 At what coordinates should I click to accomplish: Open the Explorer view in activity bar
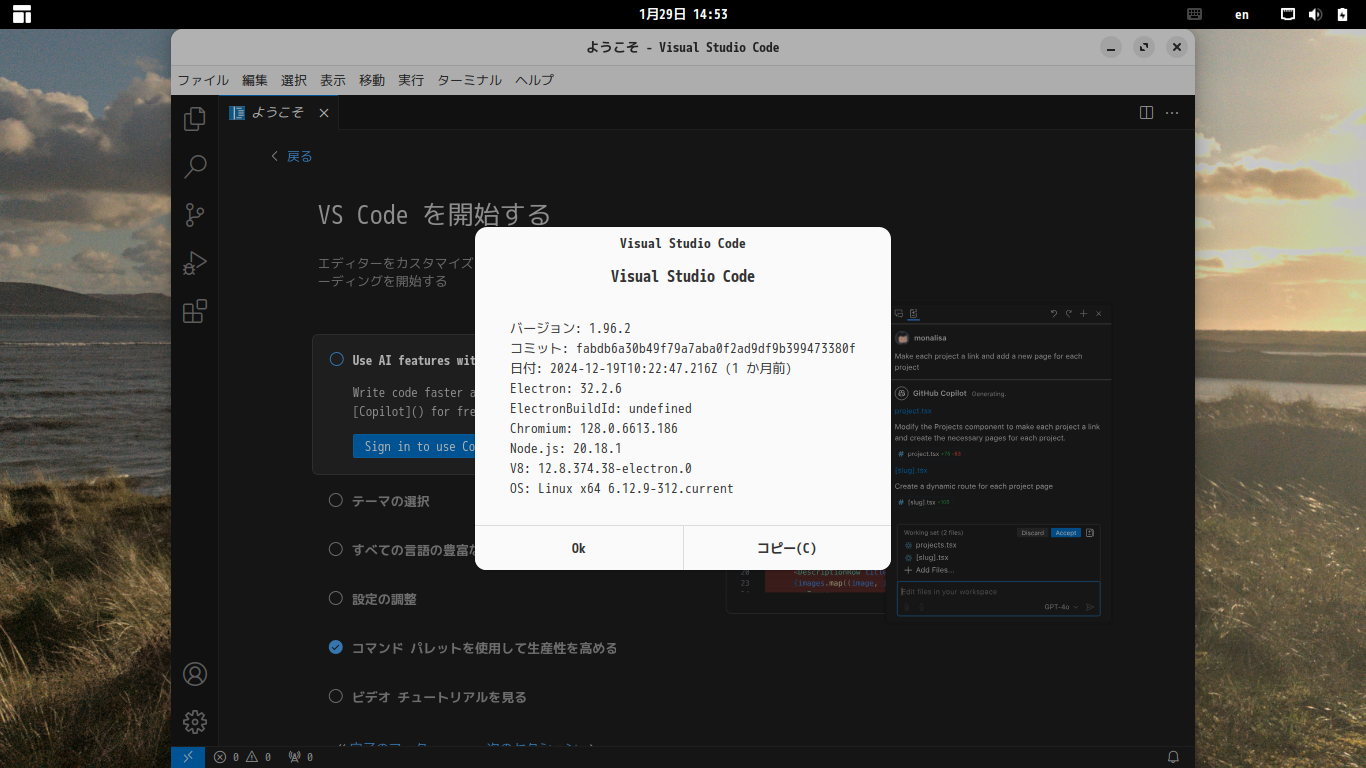pos(195,119)
